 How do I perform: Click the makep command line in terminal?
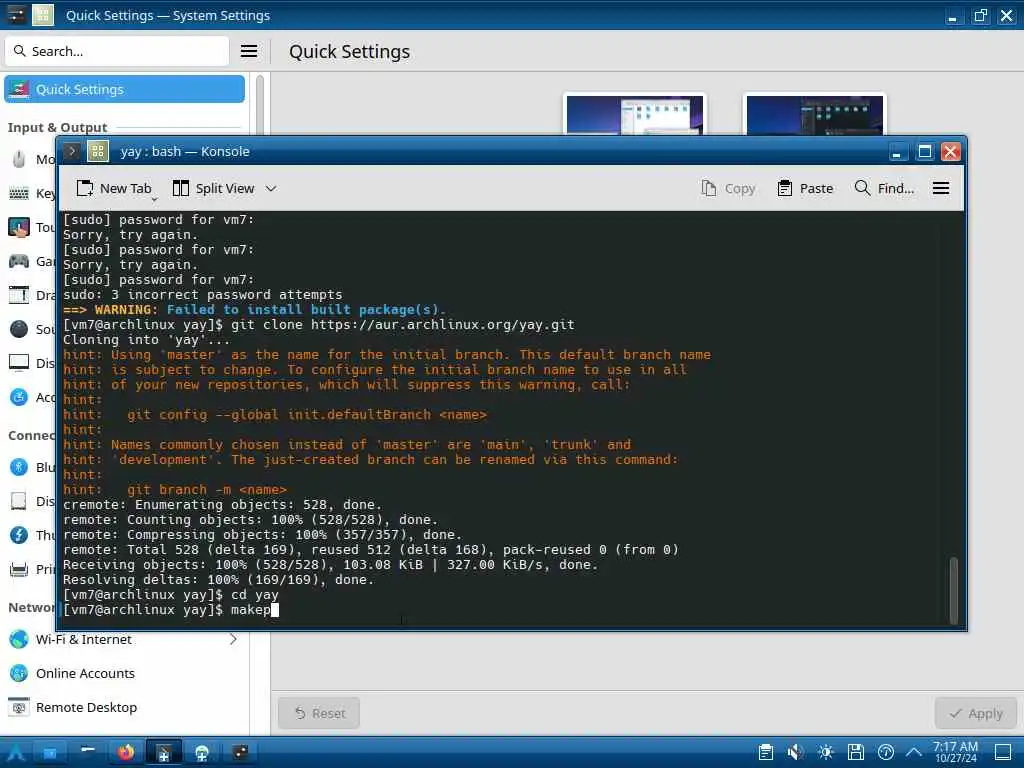170,609
